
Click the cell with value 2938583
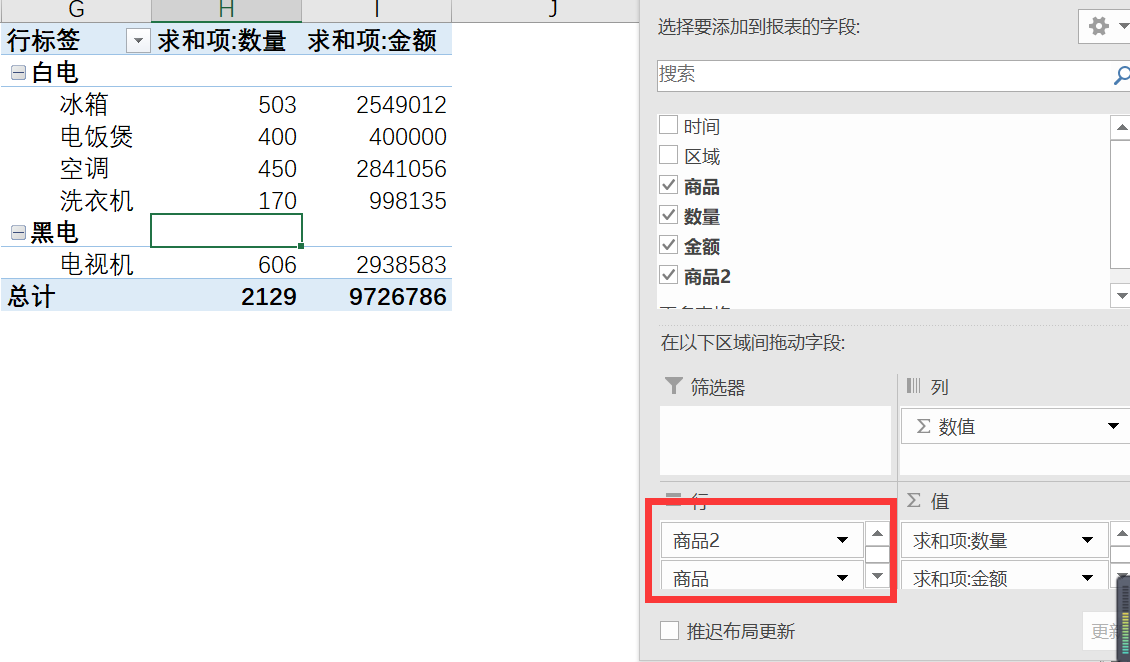point(377,264)
